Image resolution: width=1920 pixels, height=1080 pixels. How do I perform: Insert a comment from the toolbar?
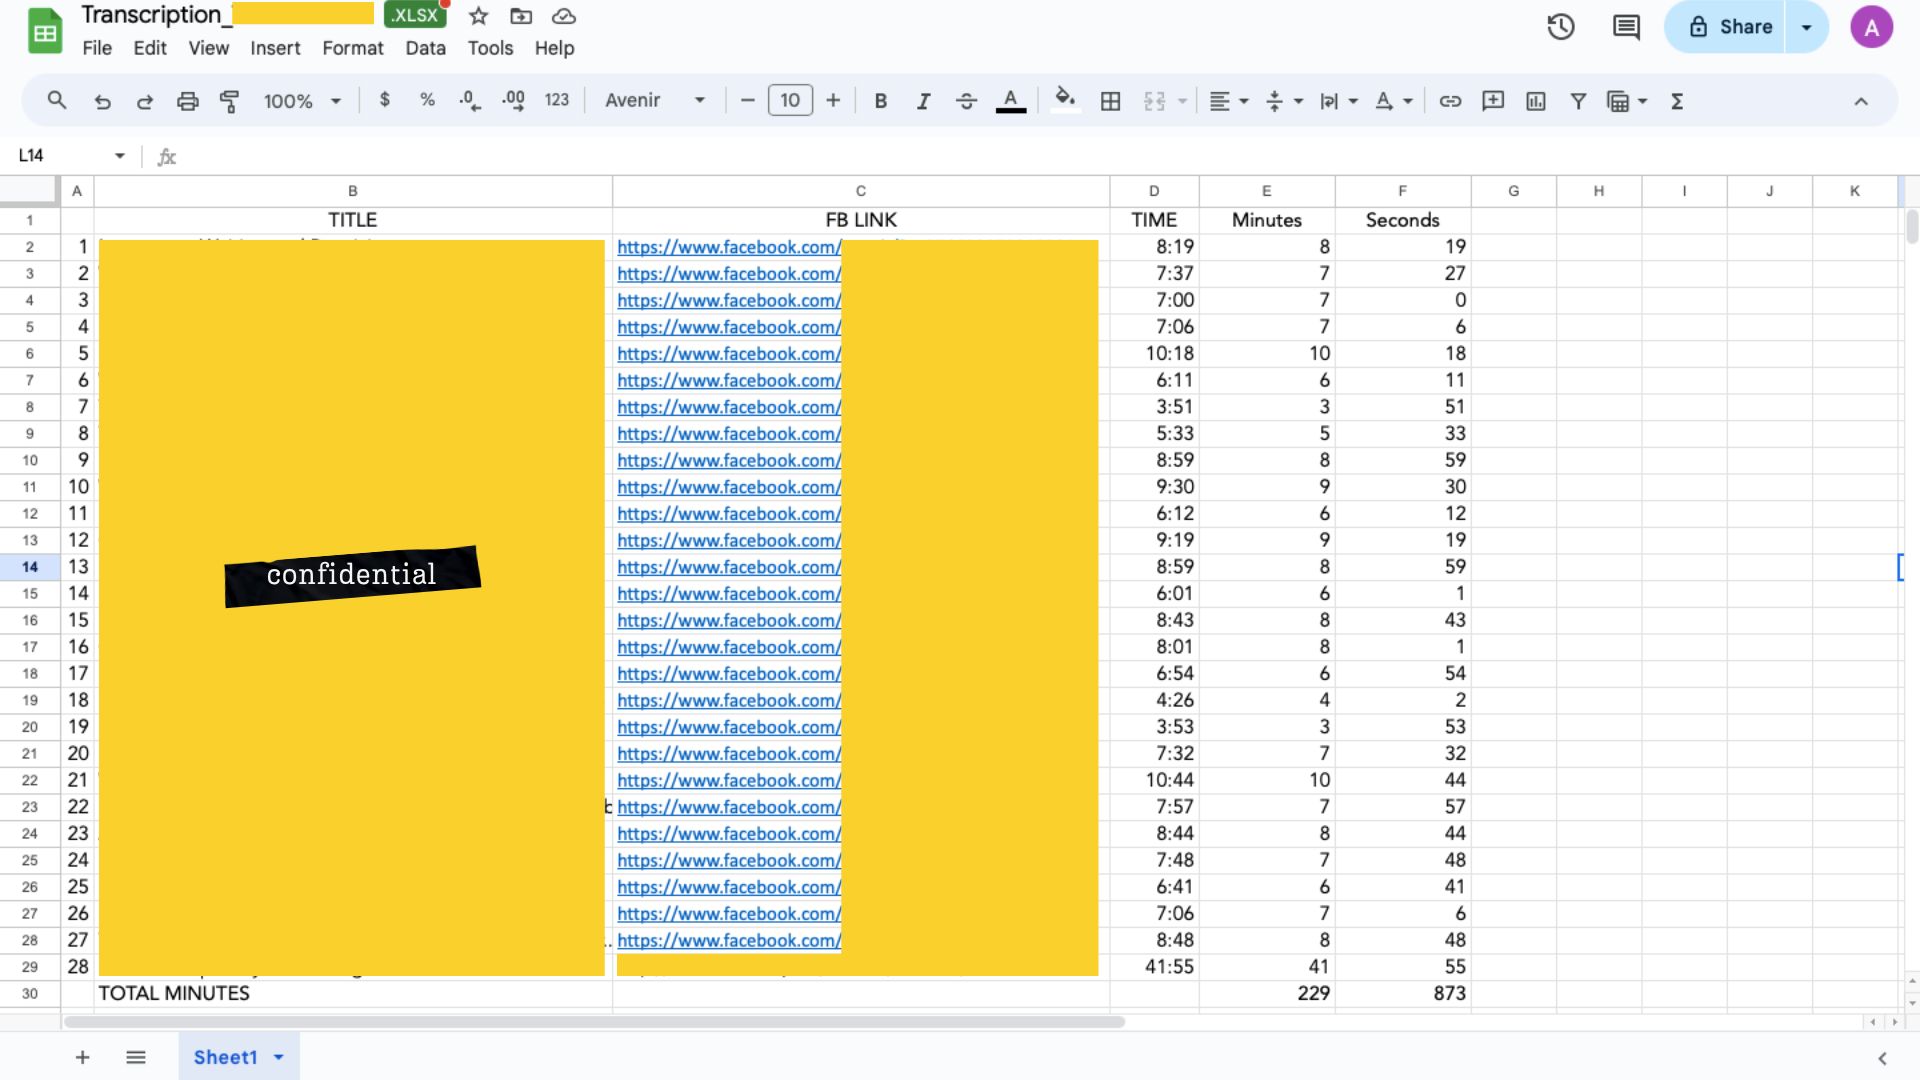[1493, 101]
